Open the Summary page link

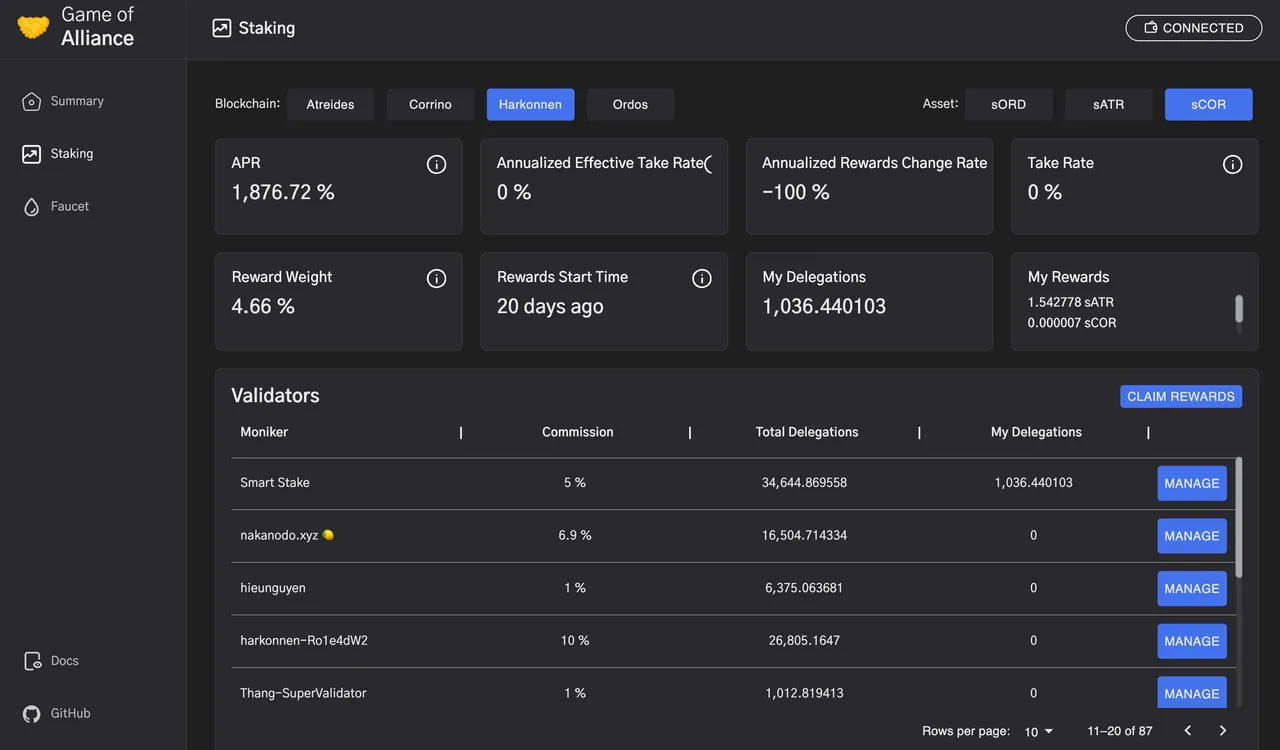pyautogui.click(x=77, y=101)
